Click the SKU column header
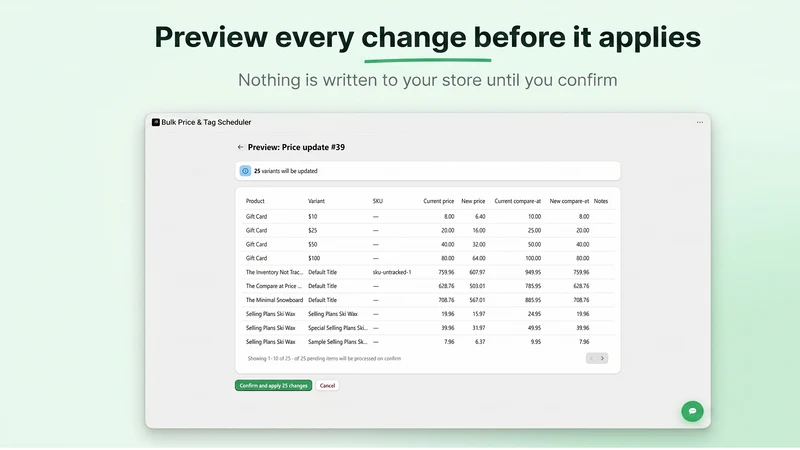The width and height of the screenshot is (800, 450). [378, 201]
